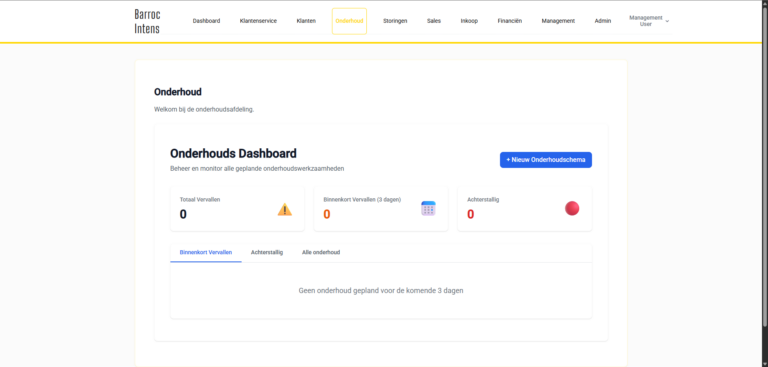Viewport: 768px width, 367px height.
Task: Go to the Sales page
Action: [433, 21]
